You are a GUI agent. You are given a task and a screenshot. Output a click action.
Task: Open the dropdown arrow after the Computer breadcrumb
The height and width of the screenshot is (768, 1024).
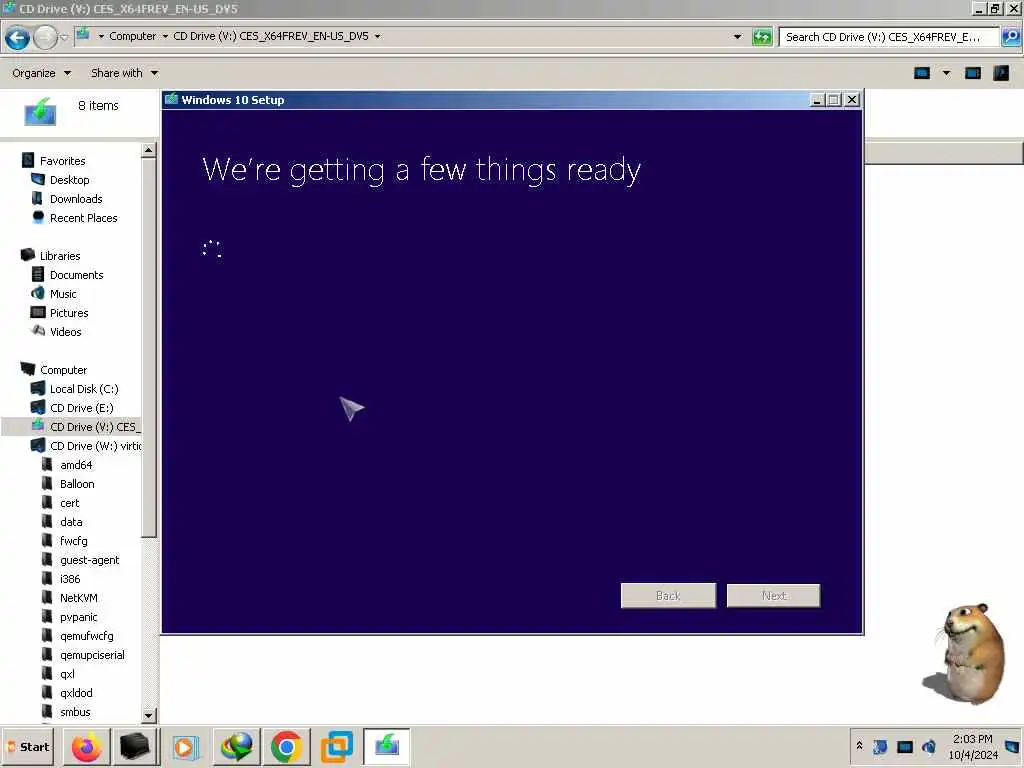click(165, 36)
